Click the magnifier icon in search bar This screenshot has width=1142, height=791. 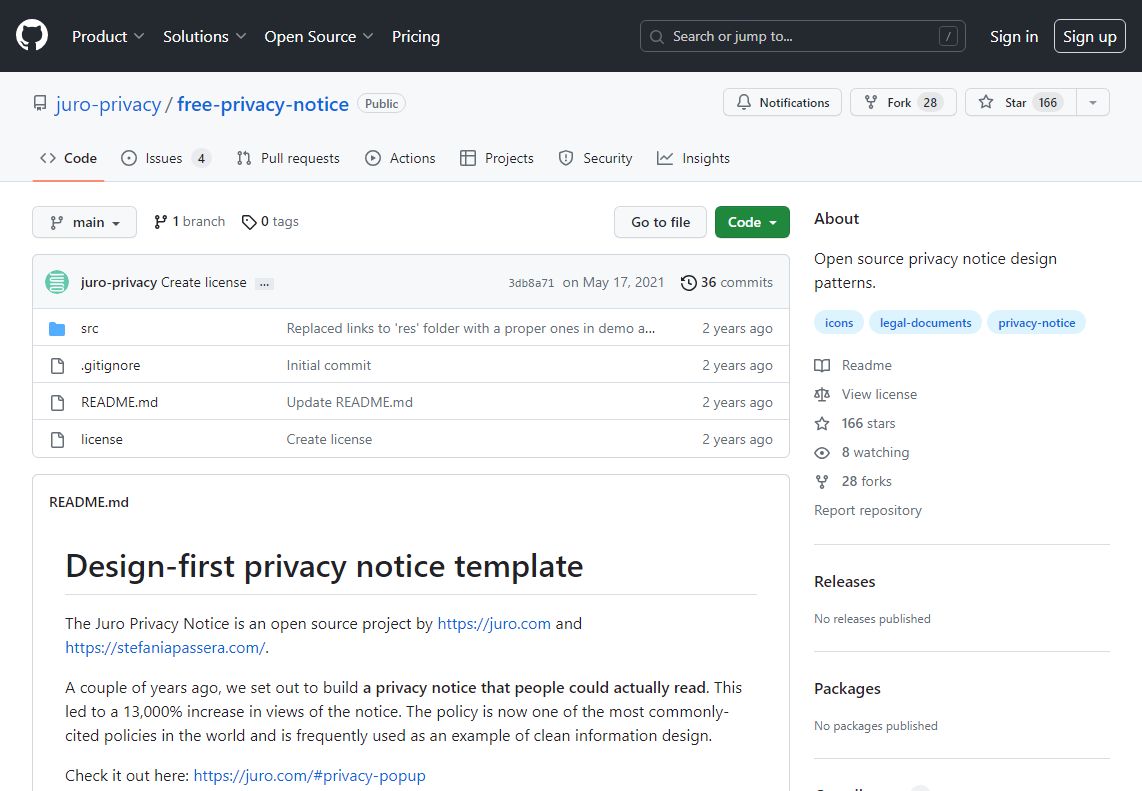click(656, 36)
